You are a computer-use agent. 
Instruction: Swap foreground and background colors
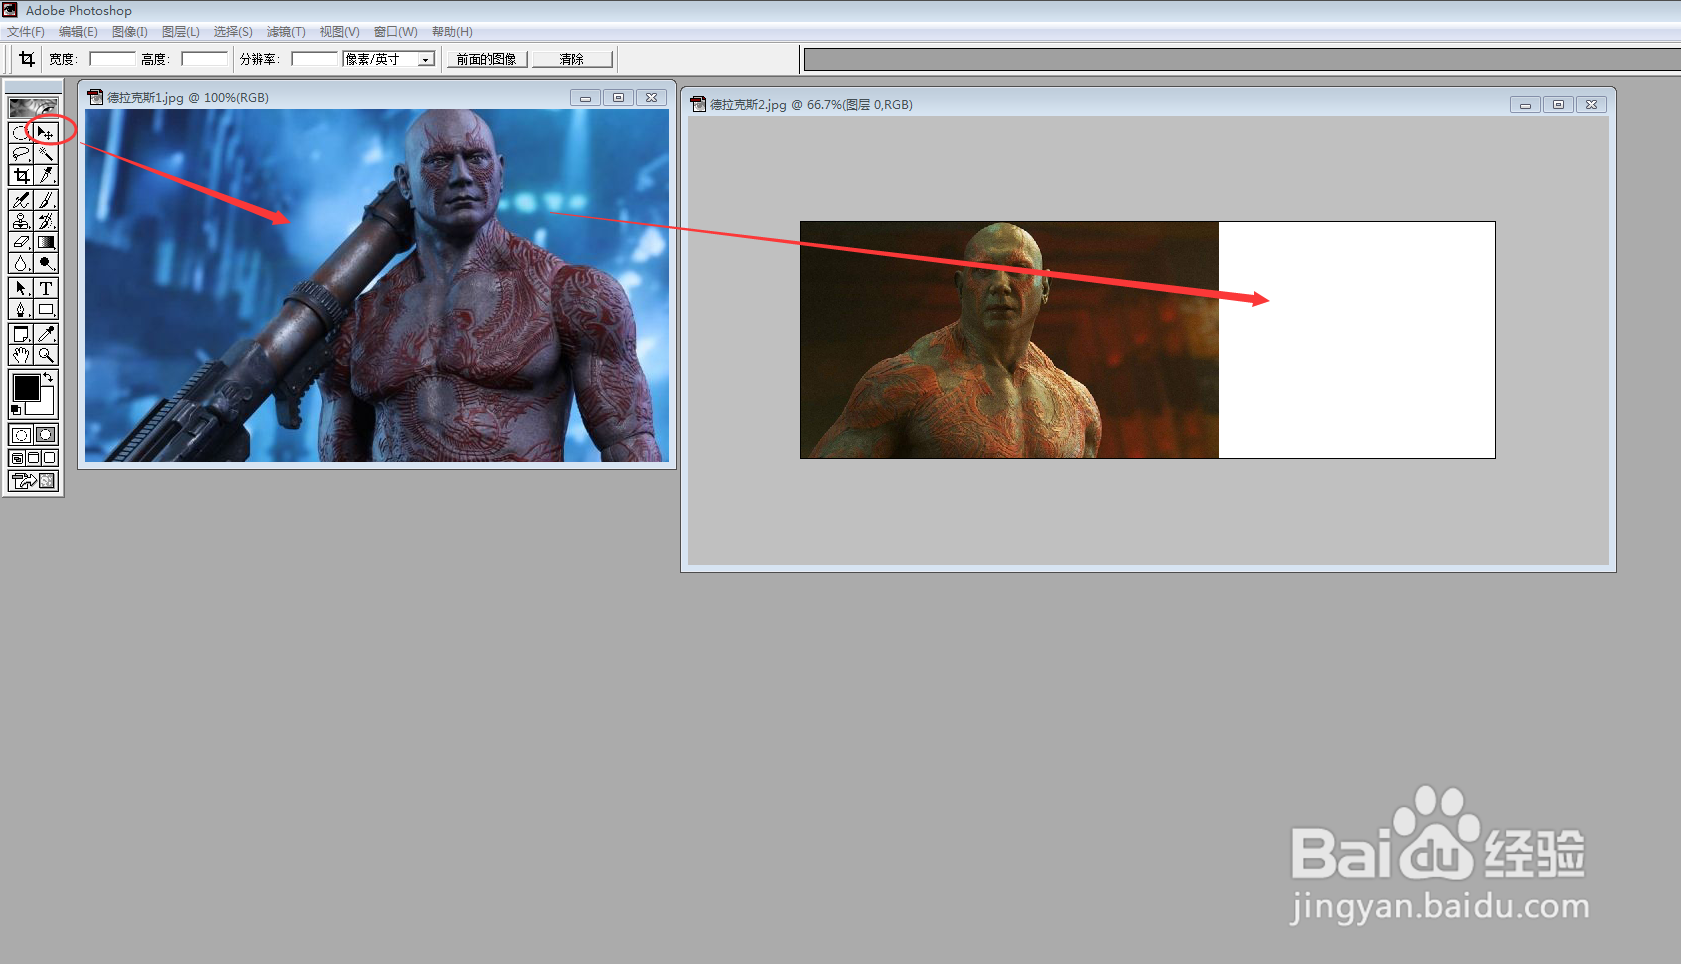point(48,377)
